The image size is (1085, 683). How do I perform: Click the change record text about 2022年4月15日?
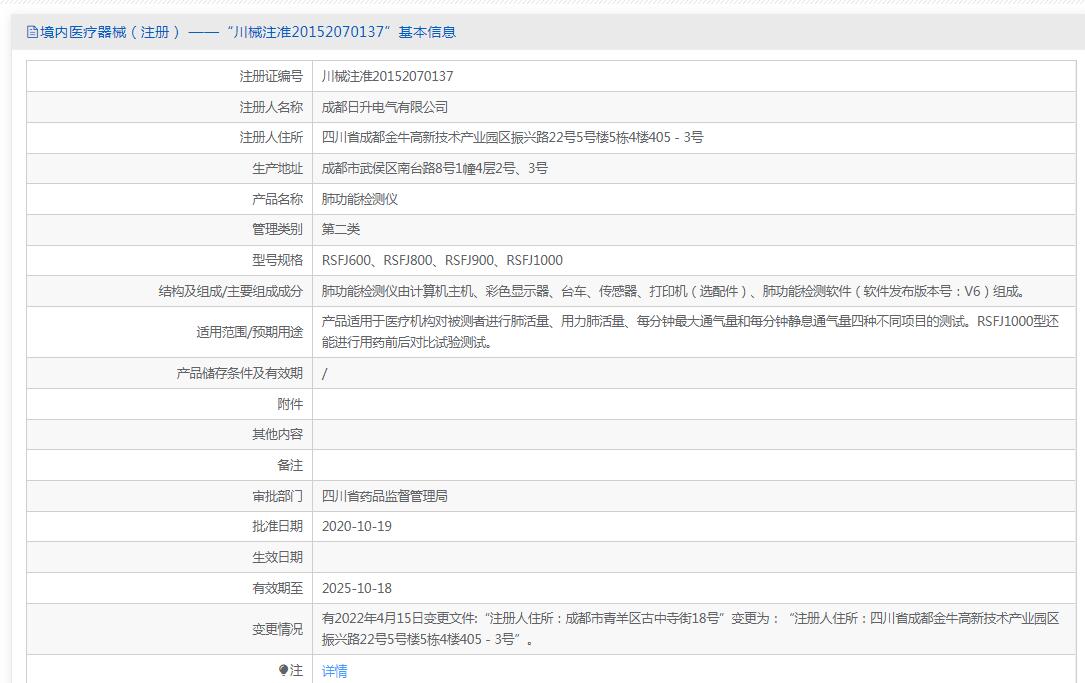[x=690, y=629]
